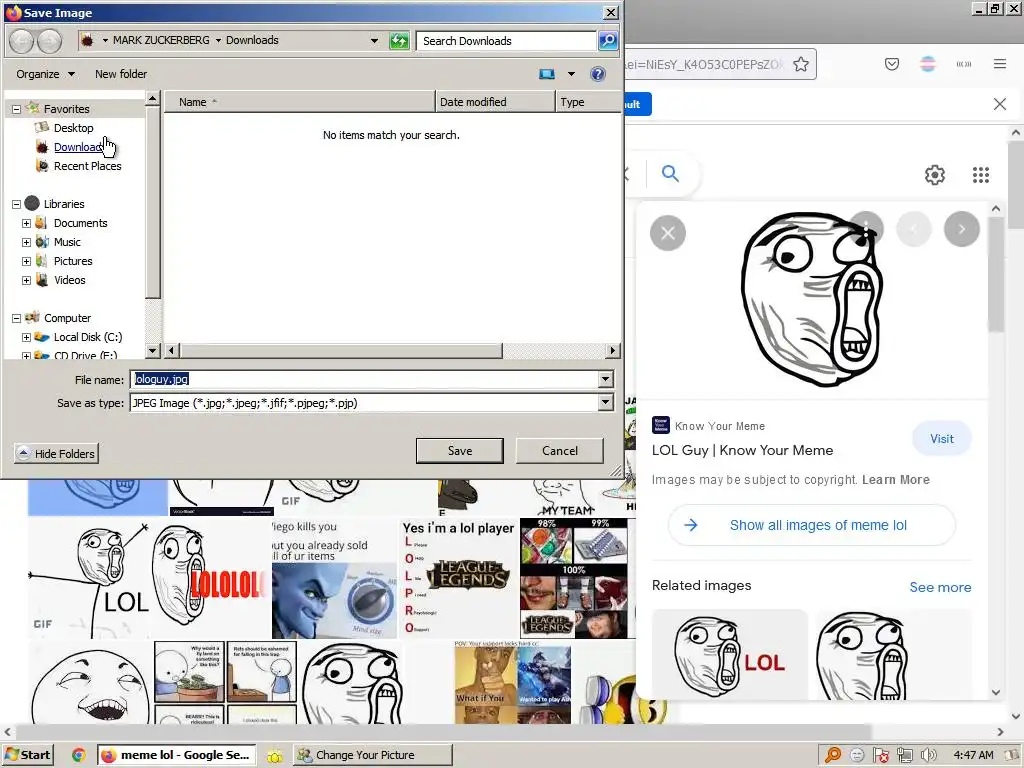1024x768 pixels.
Task: Open the LOLOLOL meme thumbnail in results
Action: coord(210,579)
